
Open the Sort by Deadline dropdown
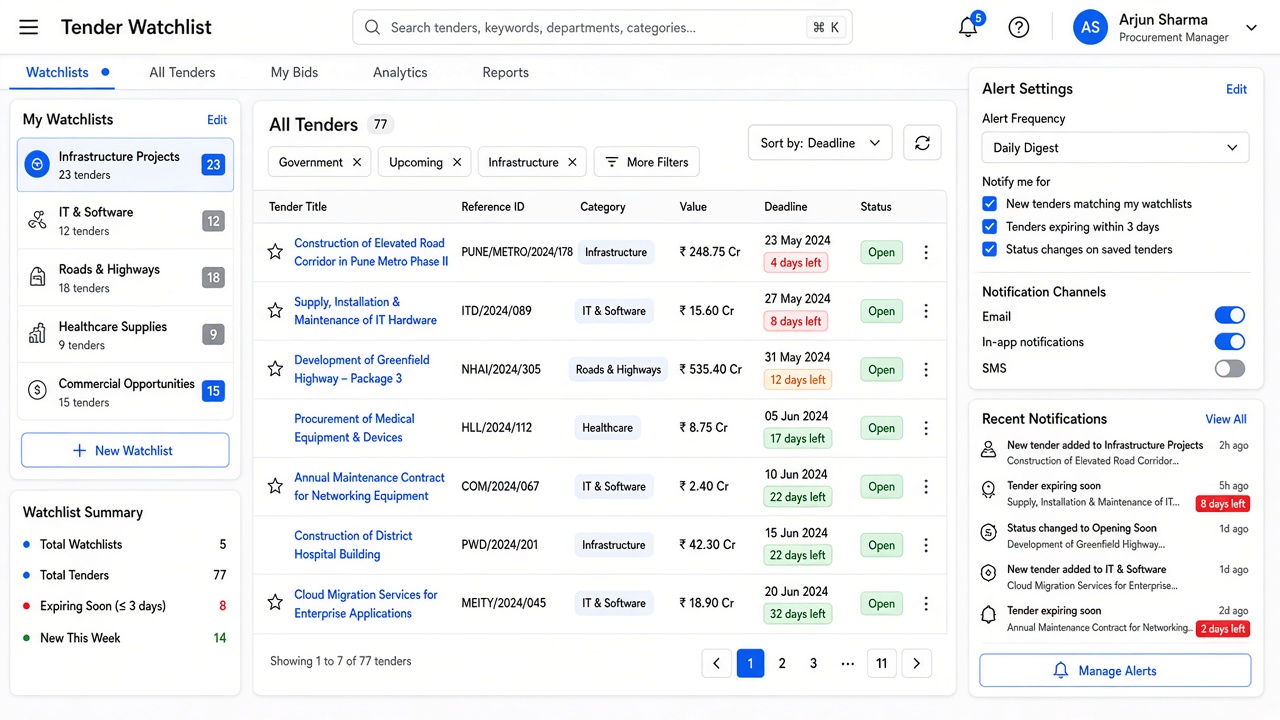pyautogui.click(x=820, y=143)
